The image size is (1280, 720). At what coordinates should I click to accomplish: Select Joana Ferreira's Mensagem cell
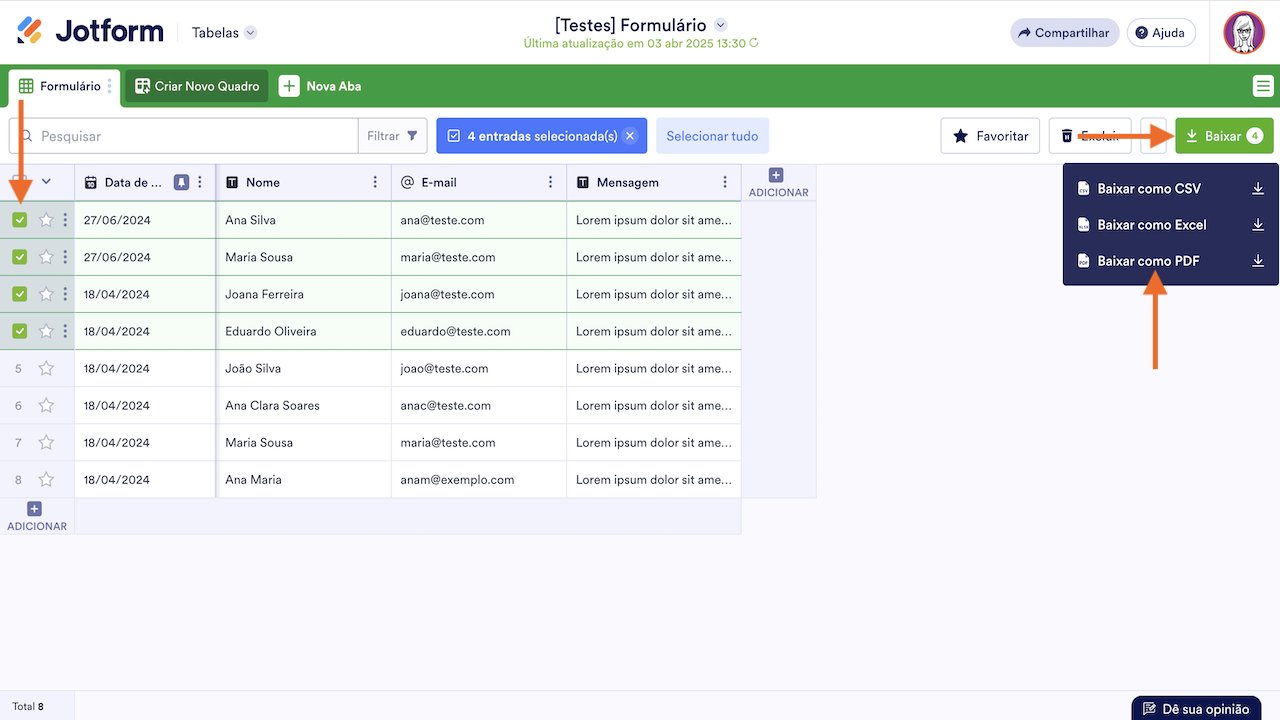[654, 294]
